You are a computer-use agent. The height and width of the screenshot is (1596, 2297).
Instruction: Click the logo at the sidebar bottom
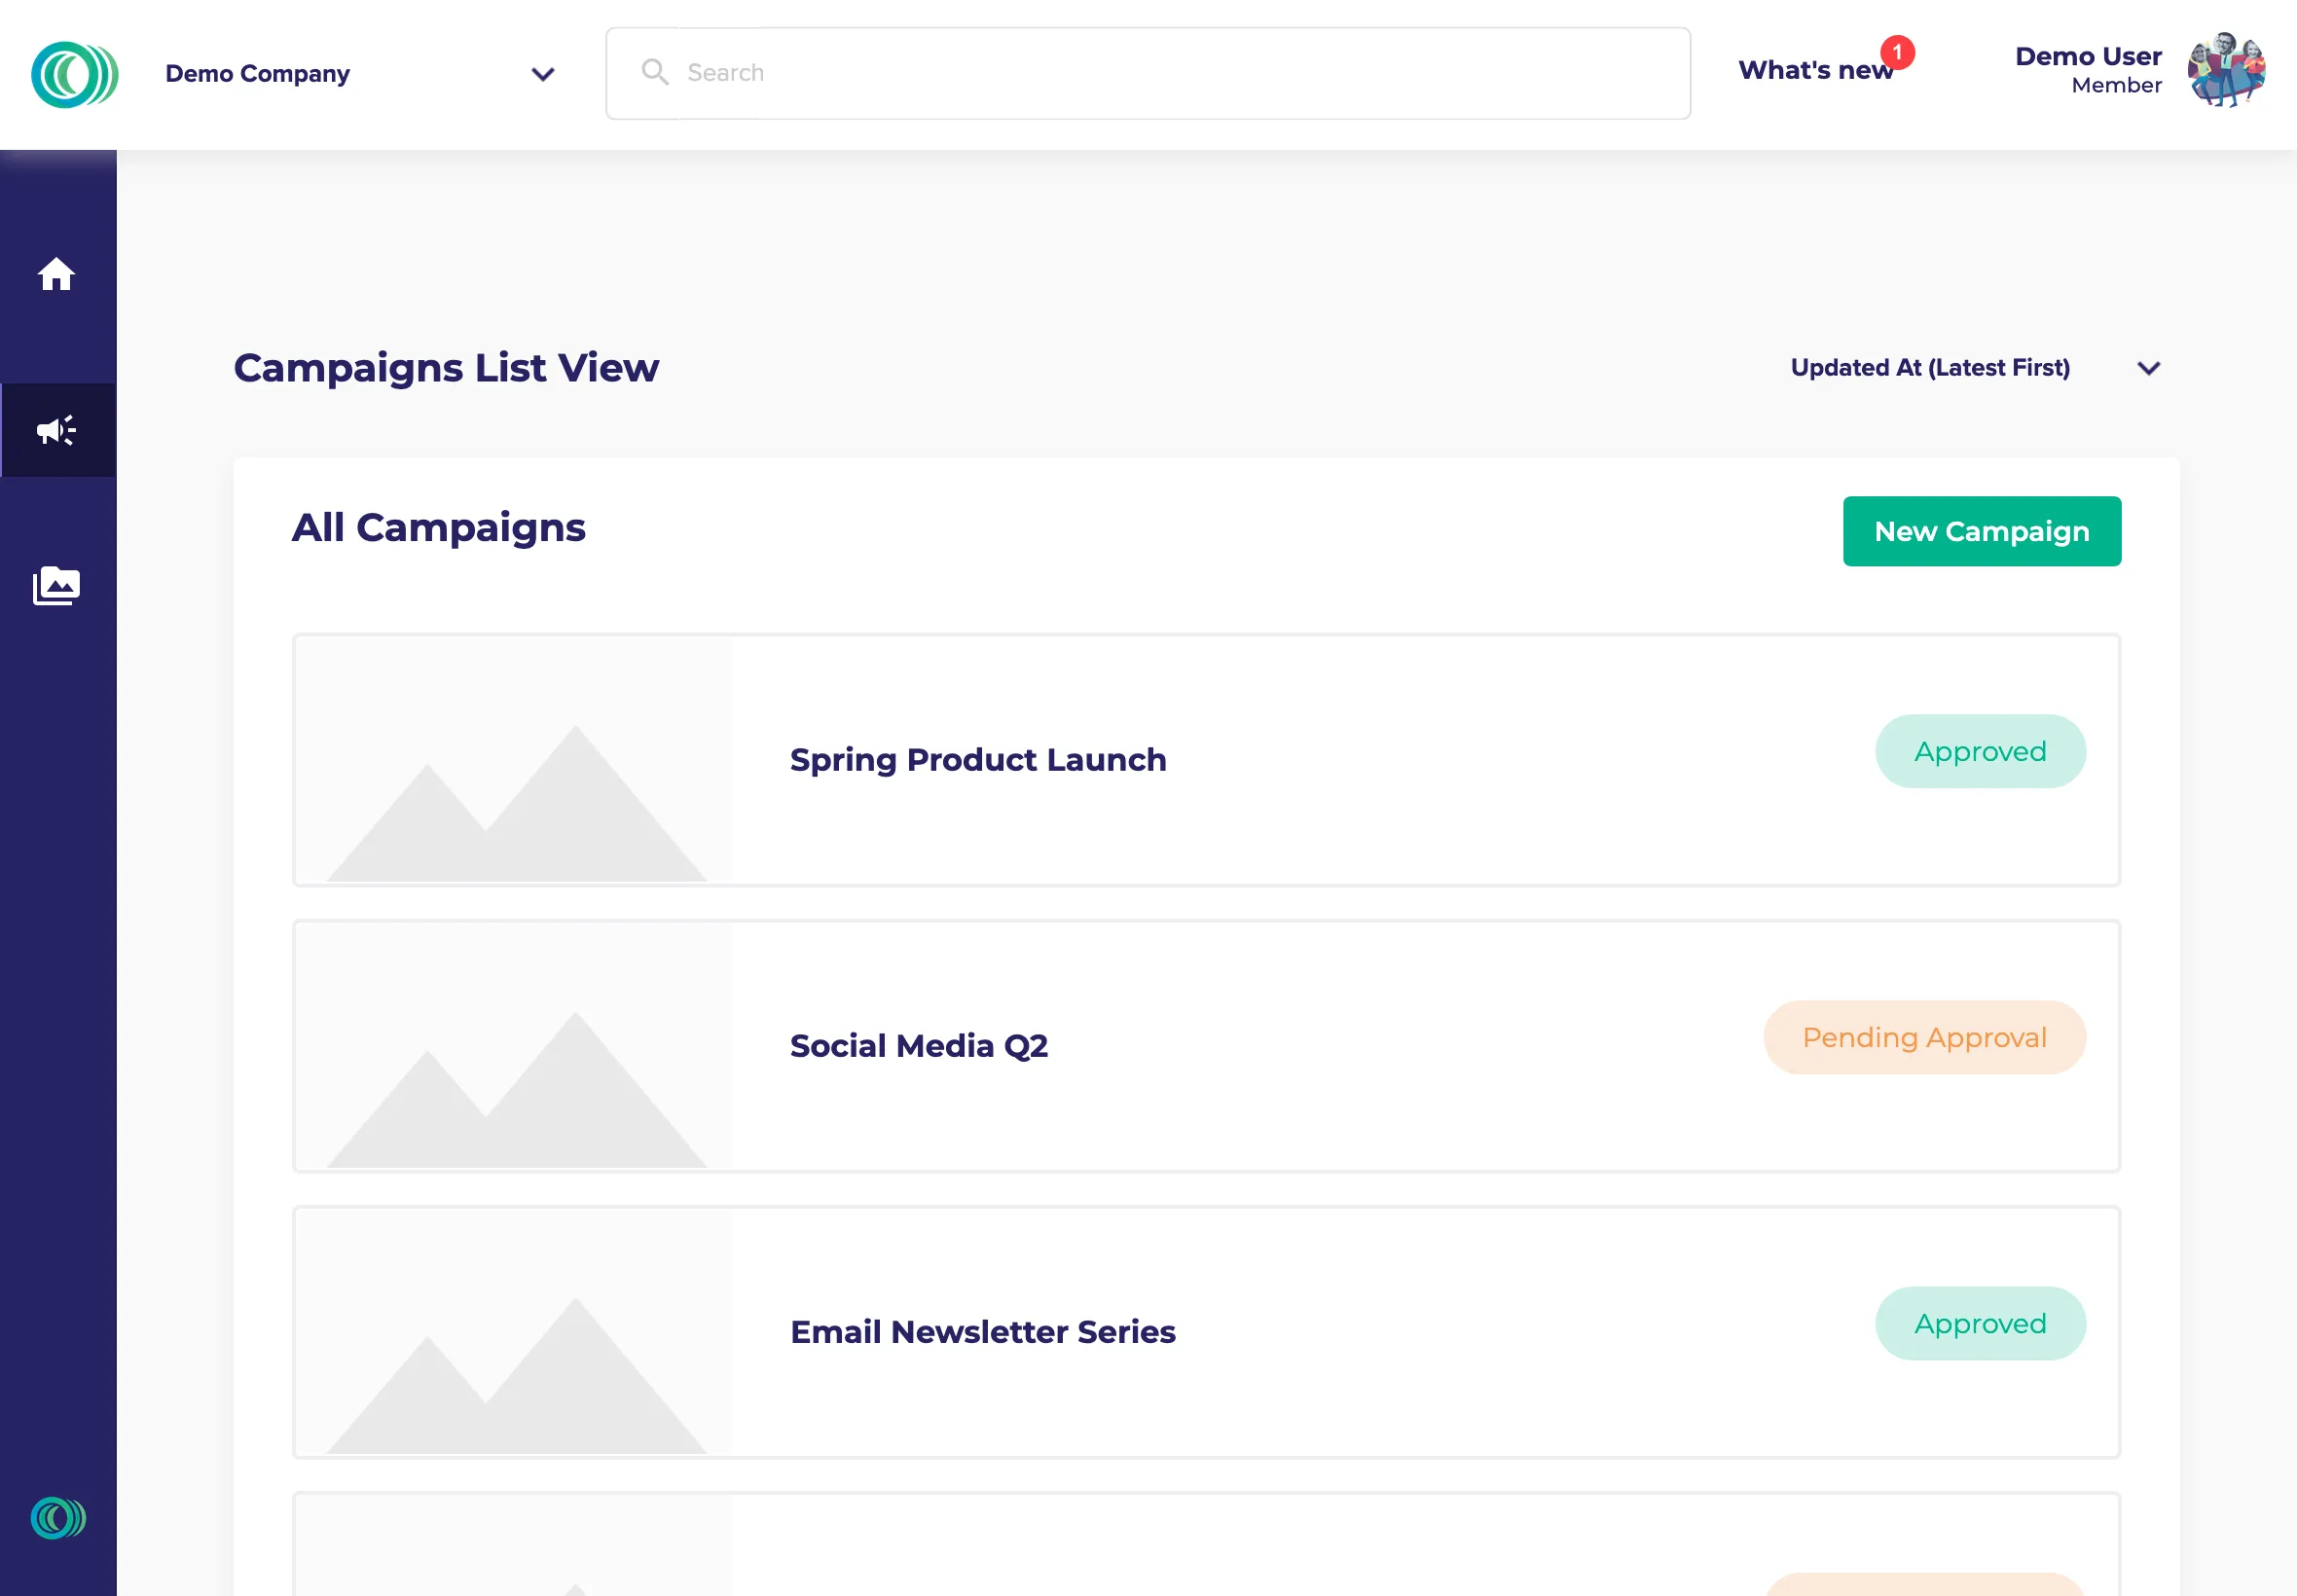tap(58, 1517)
